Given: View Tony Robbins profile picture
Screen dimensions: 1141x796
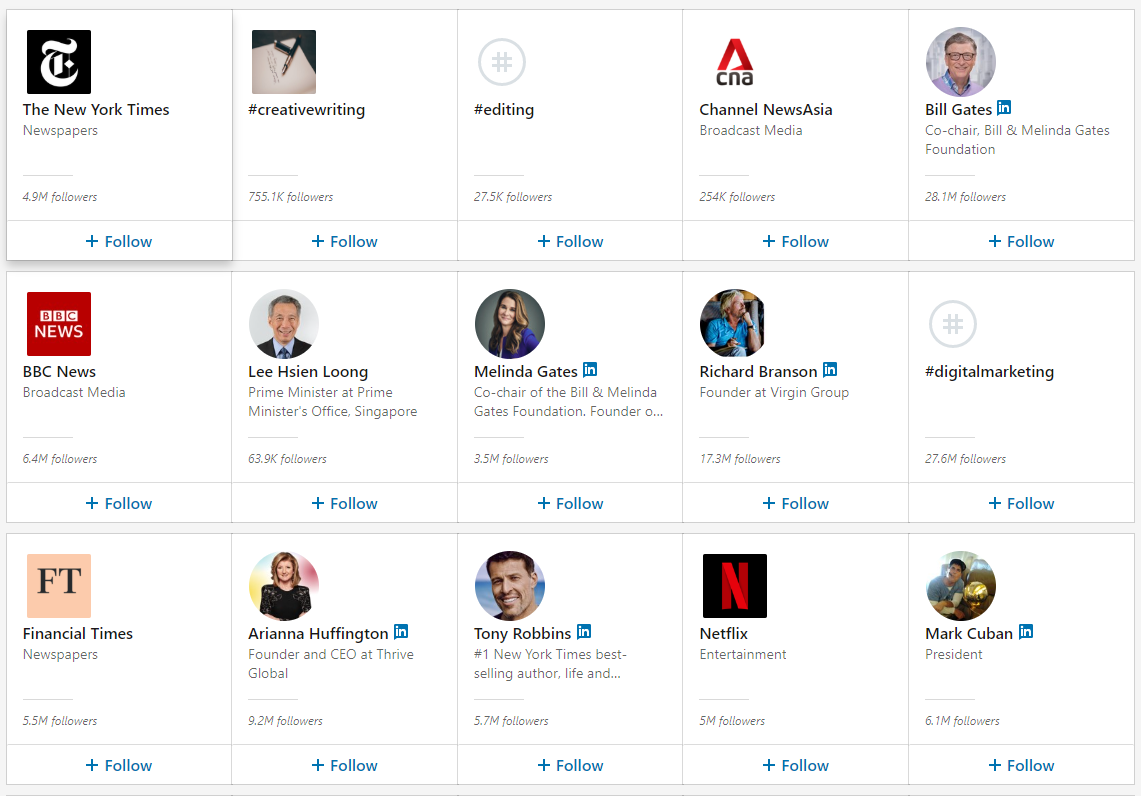Looking at the screenshot, I should 510,586.
